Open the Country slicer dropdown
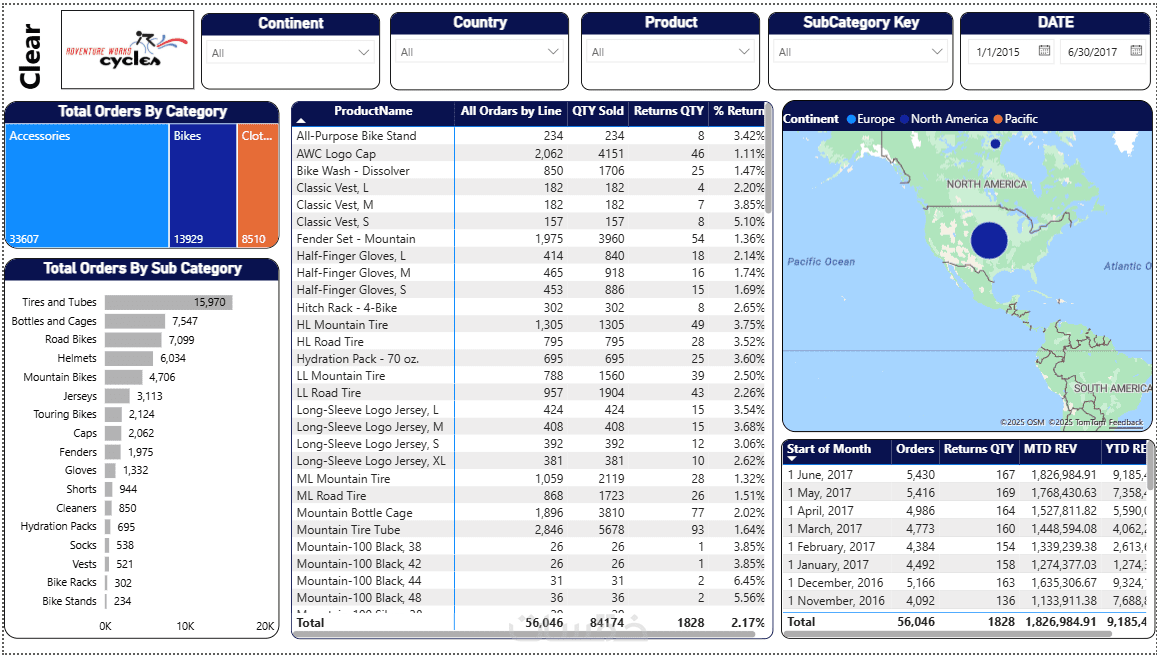The height and width of the screenshot is (655, 1157). click(480, 52)
